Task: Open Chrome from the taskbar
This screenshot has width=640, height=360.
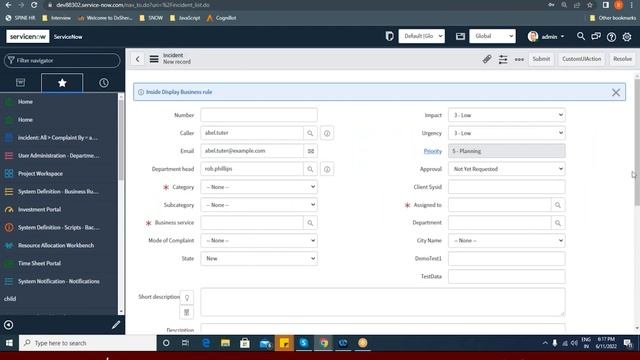Action: coord(324,343)
